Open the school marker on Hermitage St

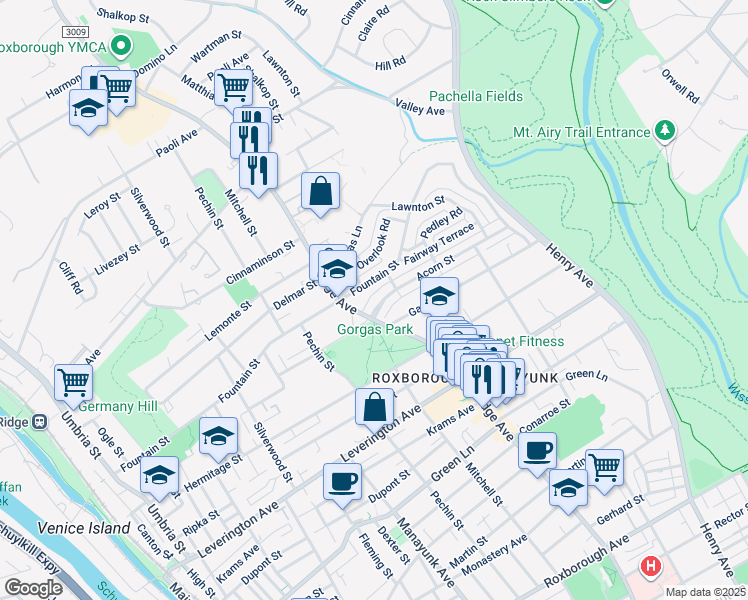[218, 436]
